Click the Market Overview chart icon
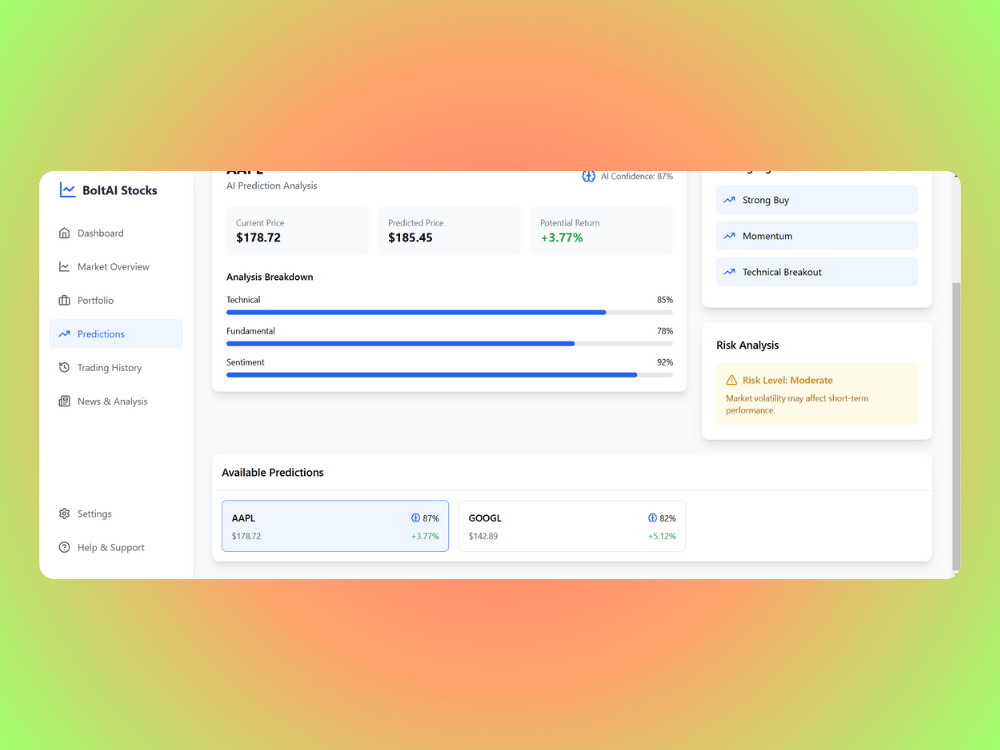1000x750 pixels. 64,267
